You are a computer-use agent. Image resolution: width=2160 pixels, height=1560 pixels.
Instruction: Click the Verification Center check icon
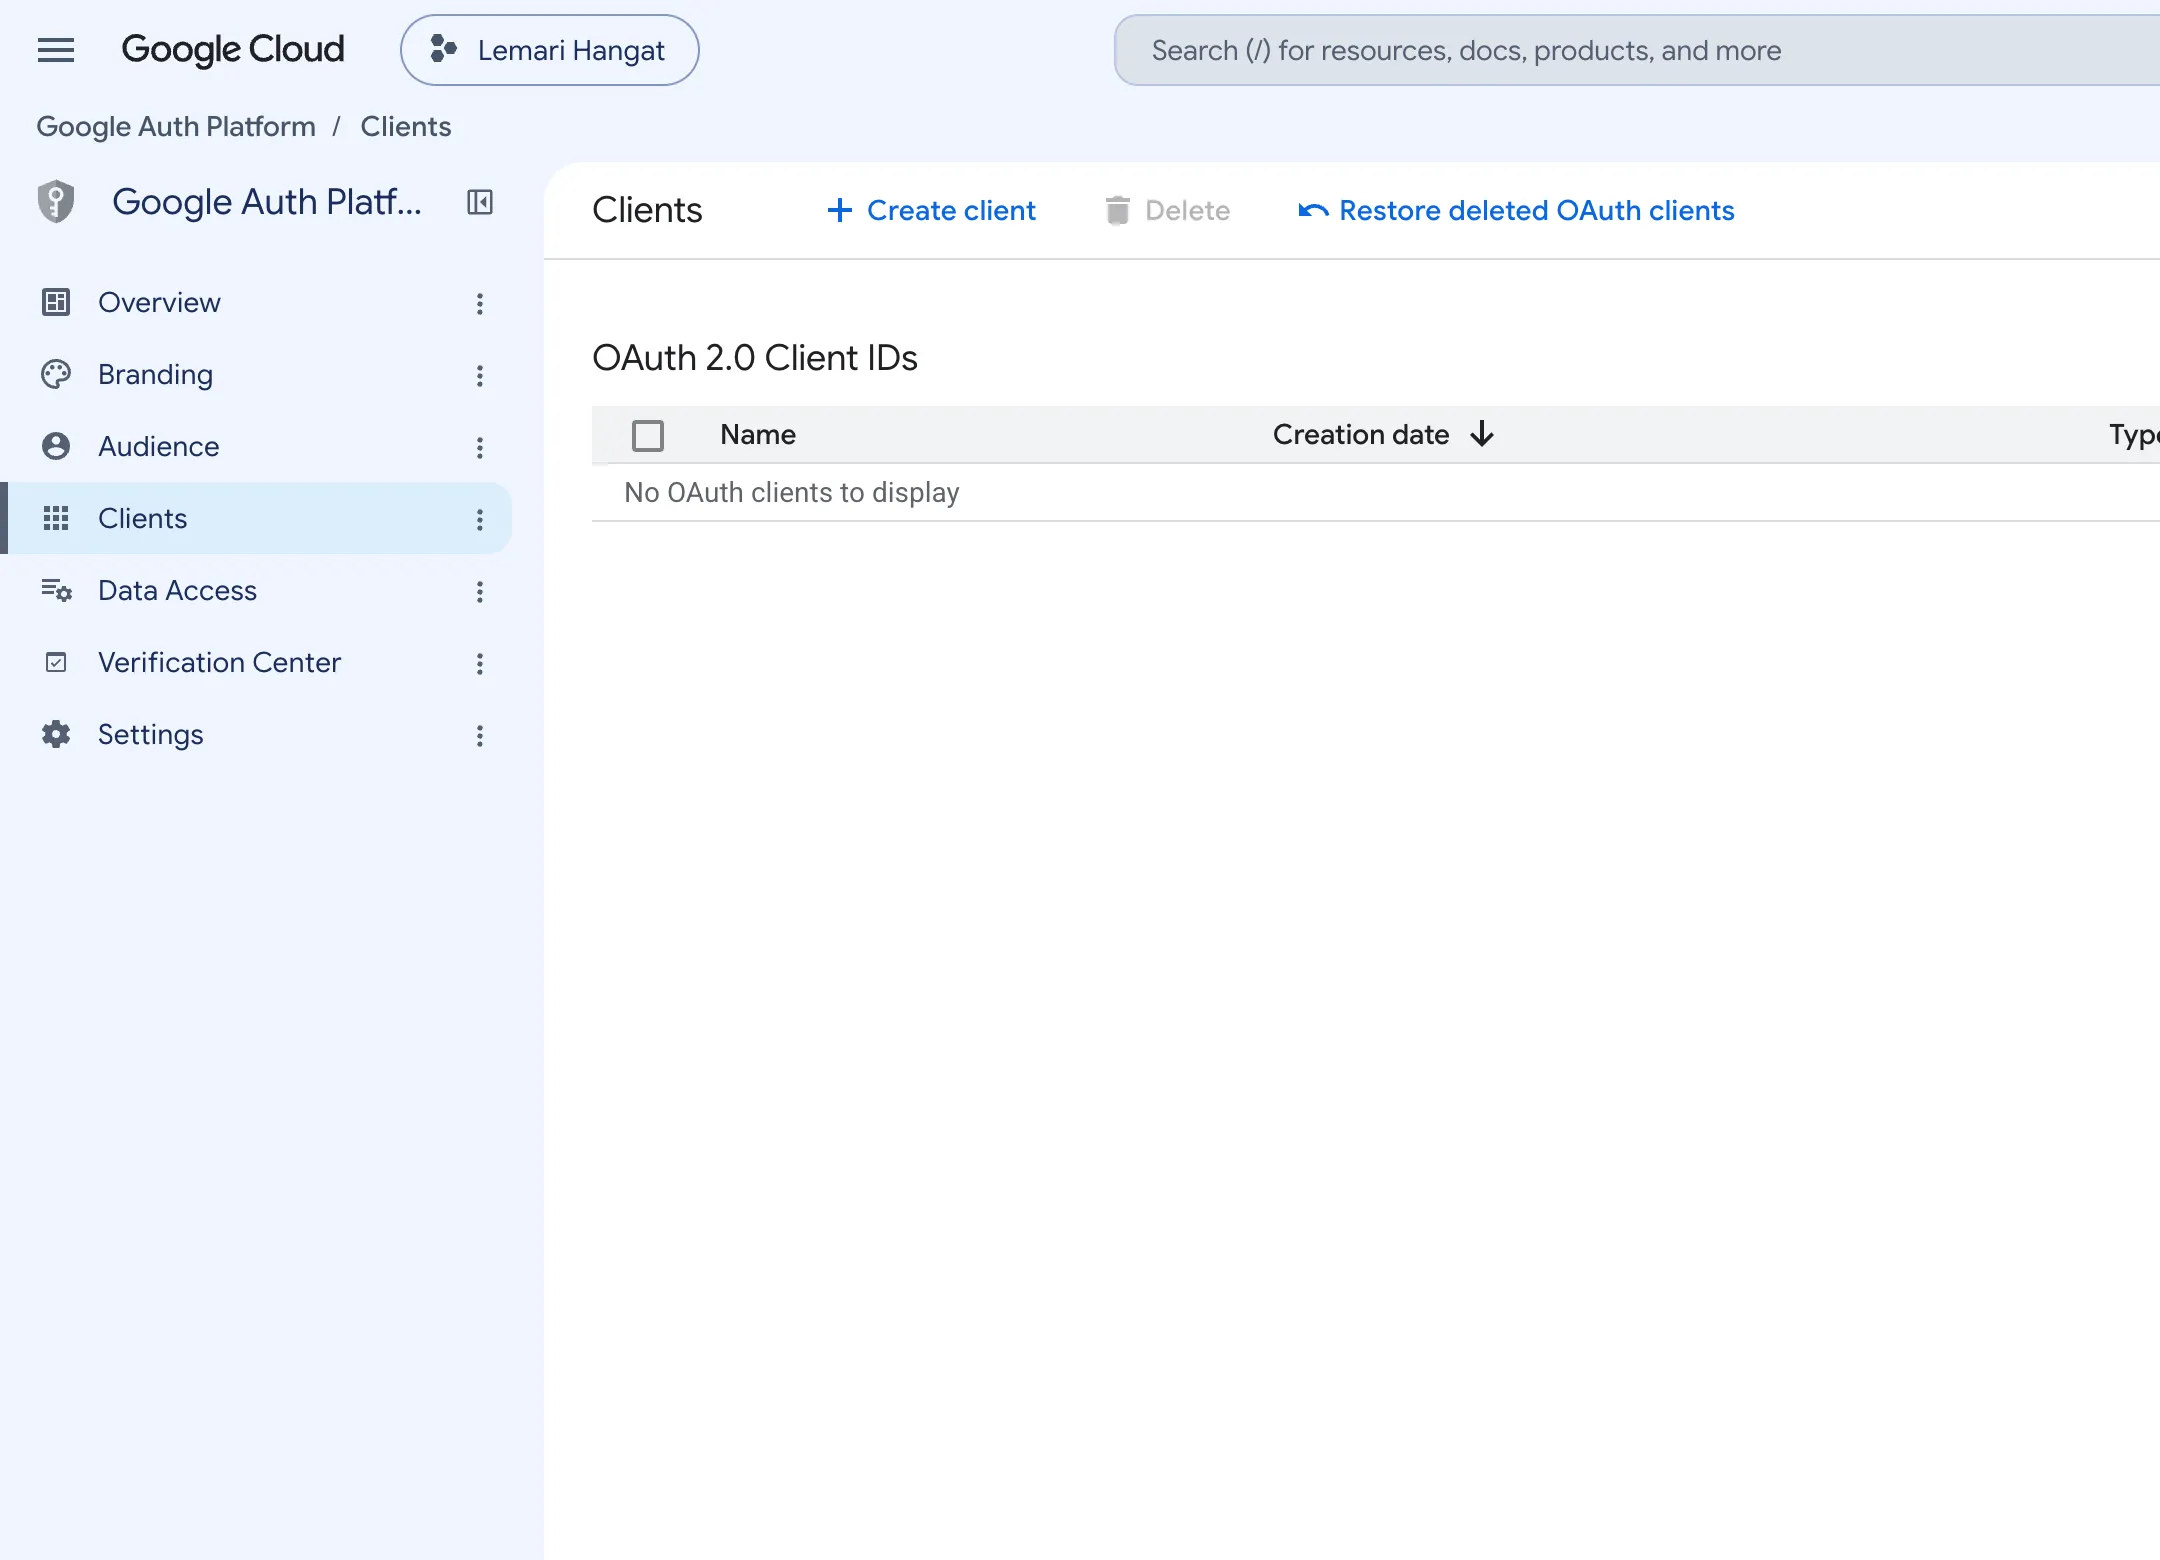56,662
